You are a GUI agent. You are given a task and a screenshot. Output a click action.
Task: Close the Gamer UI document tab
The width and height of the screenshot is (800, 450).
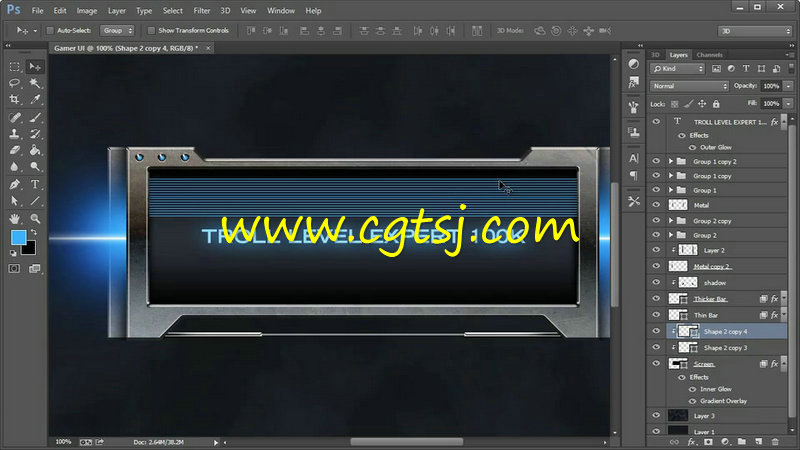tap(208, 48)
